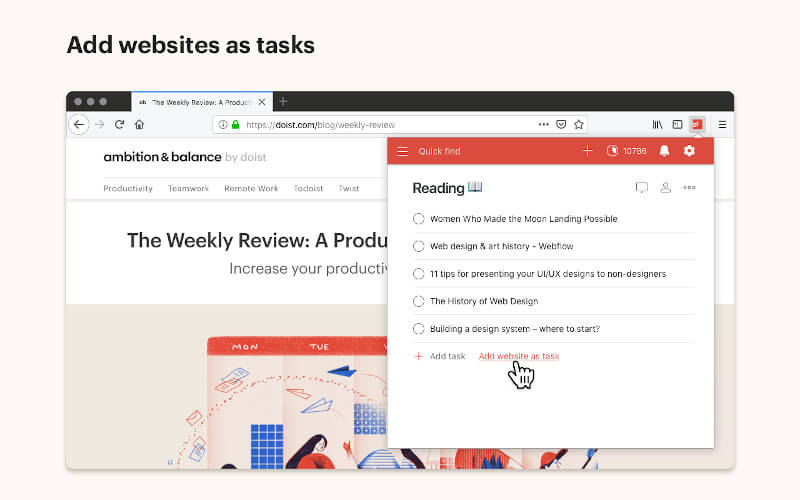Quick add task with Todoist plus icon
The image size is (800, 500).
pos(588,151)
